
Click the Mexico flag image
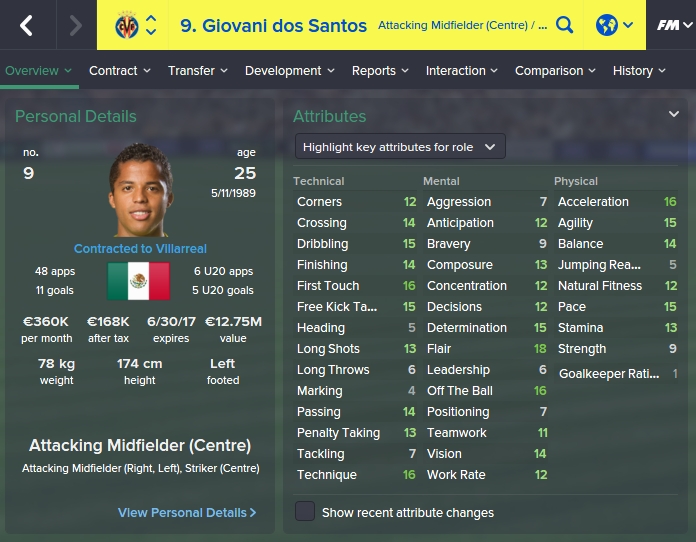coord(138,281)
